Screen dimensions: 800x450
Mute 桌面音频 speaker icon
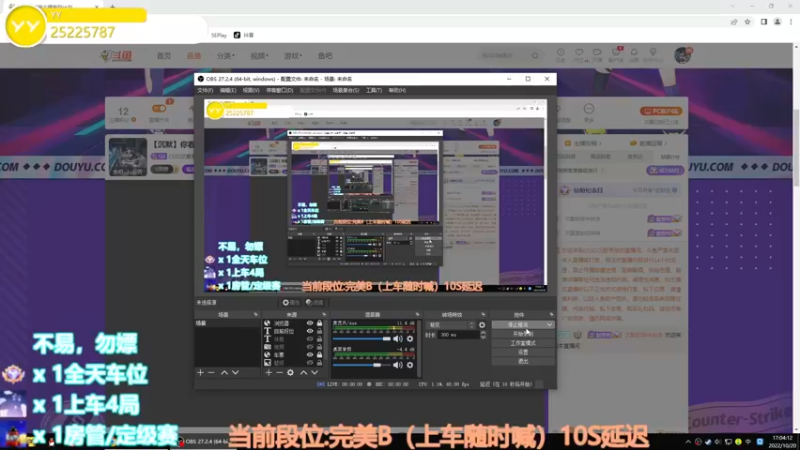click(398, 365)
